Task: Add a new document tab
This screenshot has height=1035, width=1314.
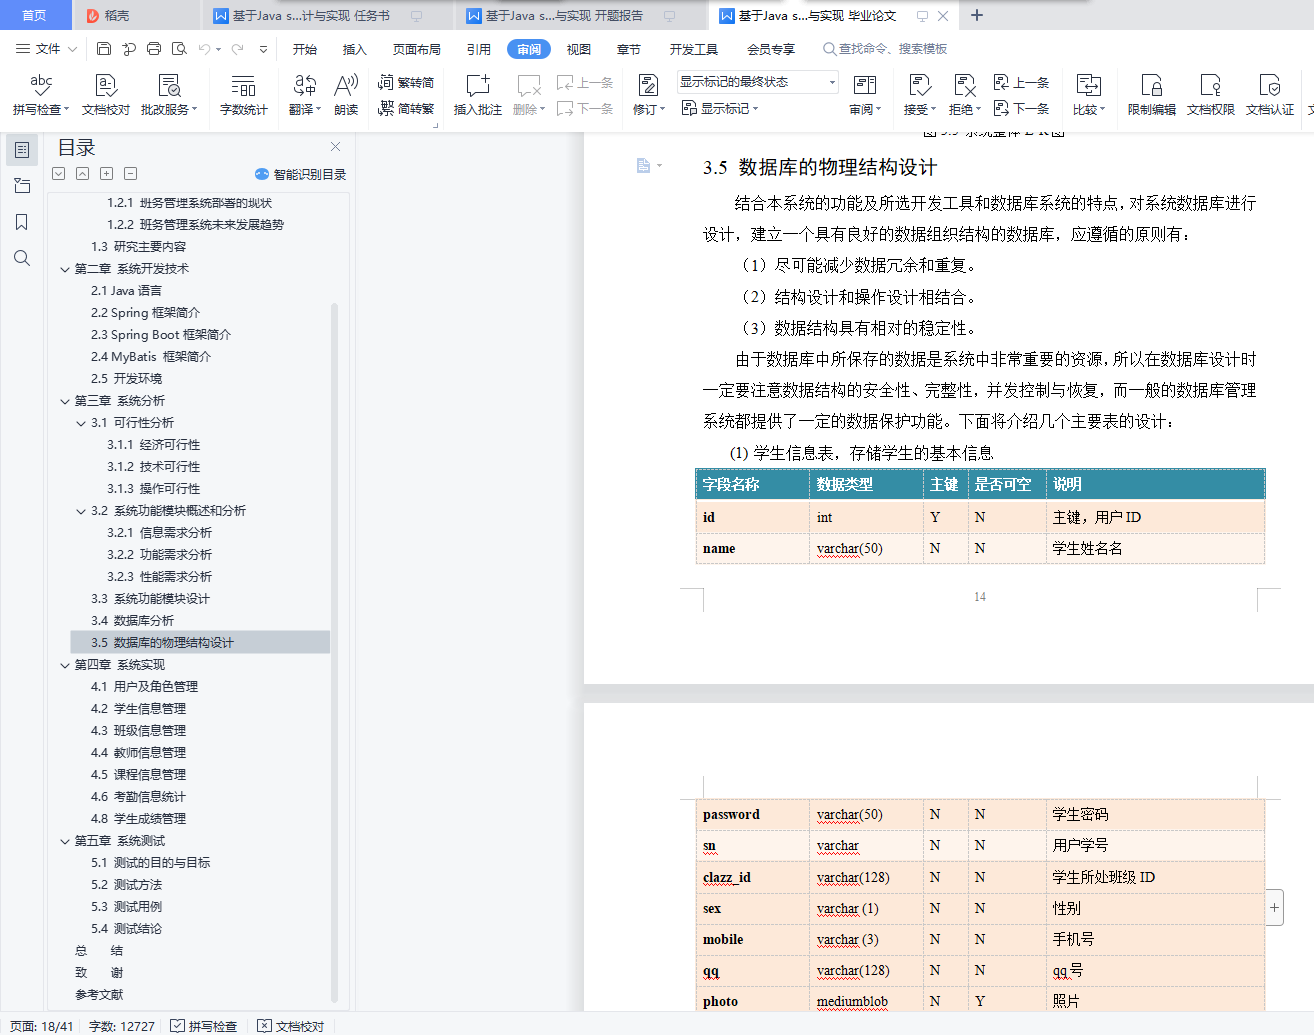Action: click(977, 15)
